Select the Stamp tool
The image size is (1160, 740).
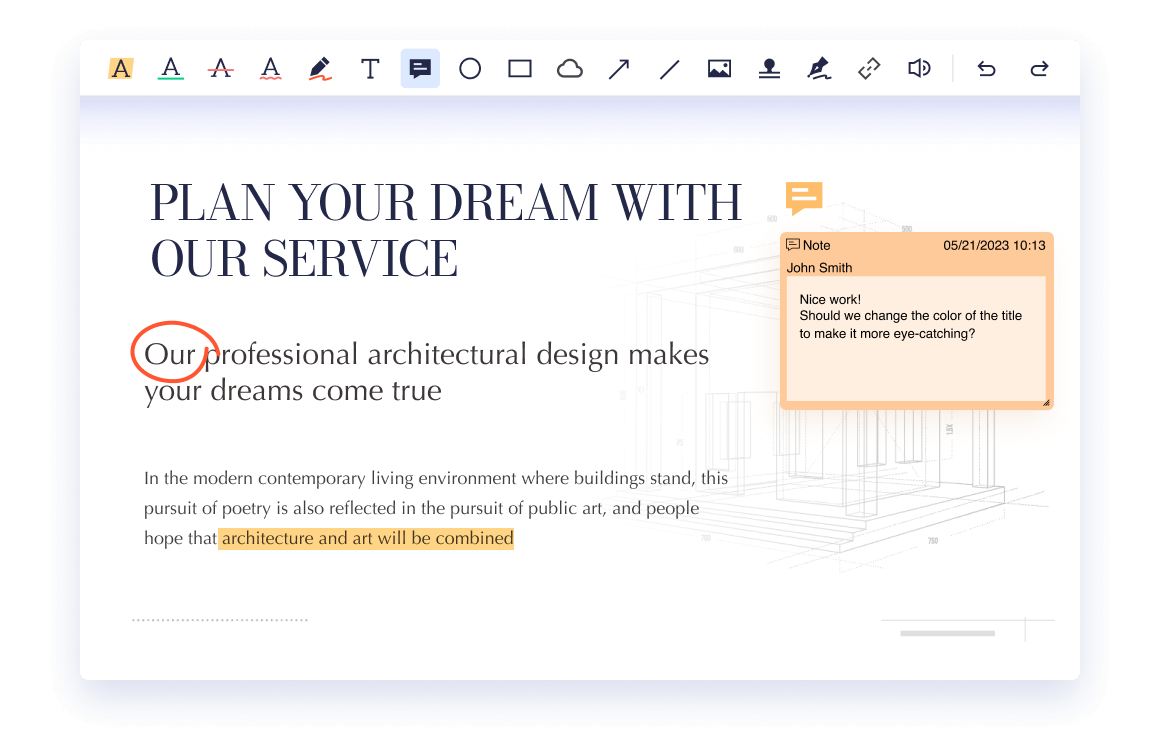point(769,69)
